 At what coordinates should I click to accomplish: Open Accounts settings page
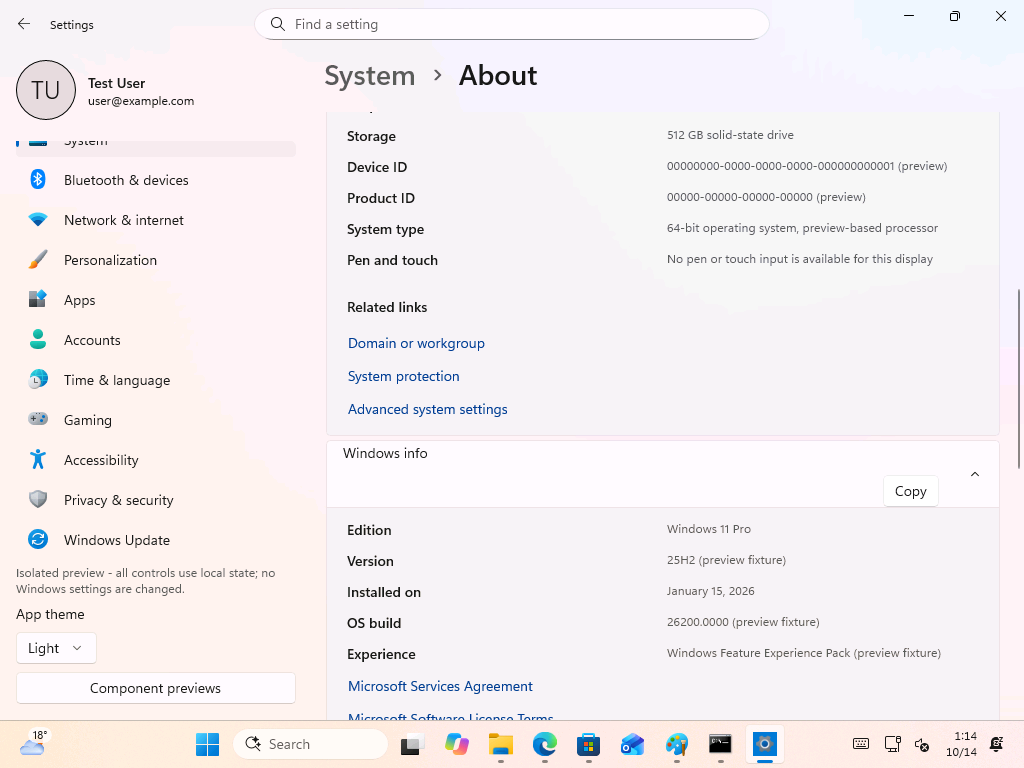[155, 340]
